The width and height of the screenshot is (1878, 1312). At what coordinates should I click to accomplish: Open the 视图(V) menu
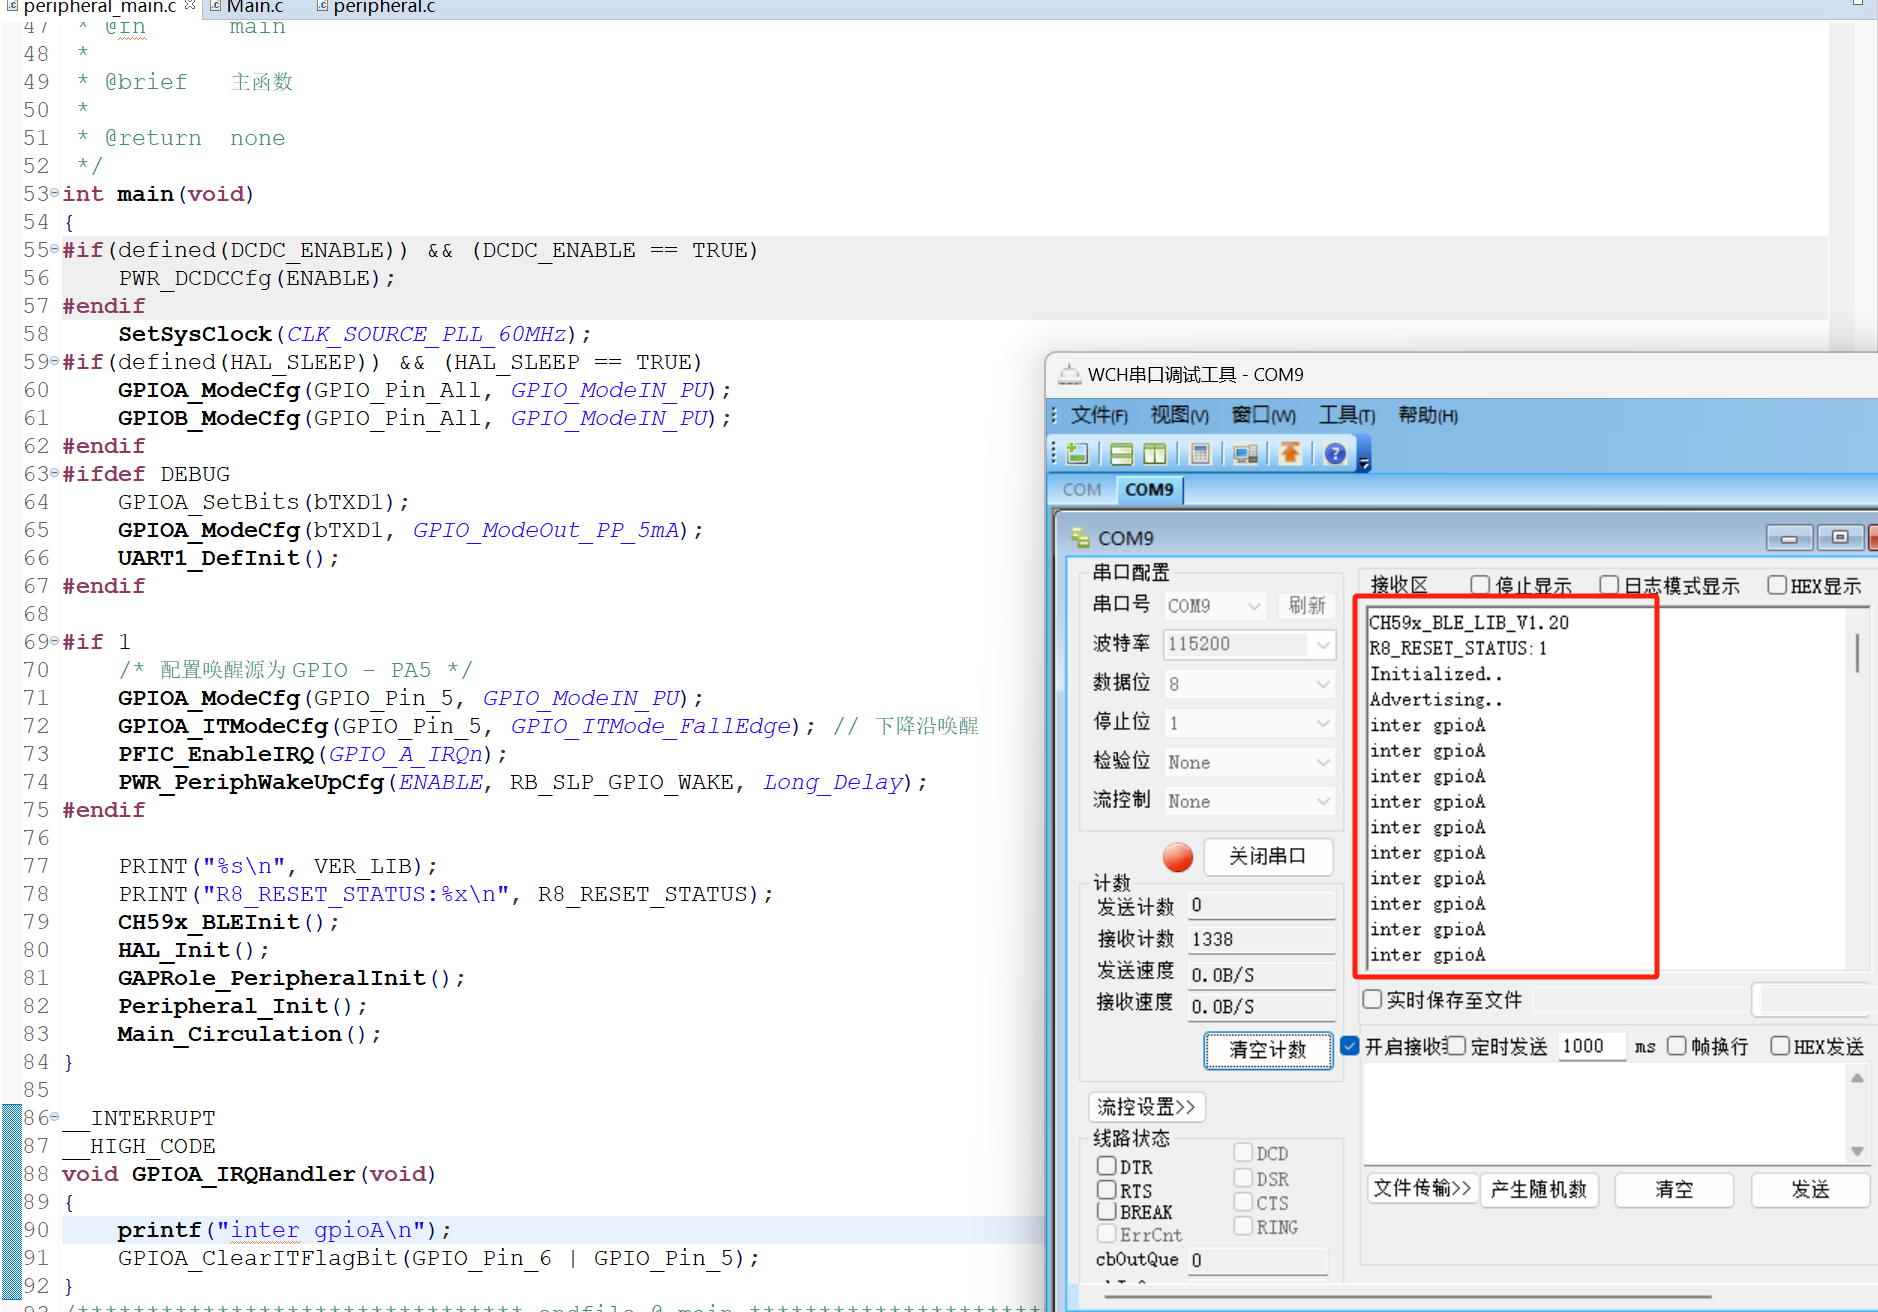pos(1179,415)
